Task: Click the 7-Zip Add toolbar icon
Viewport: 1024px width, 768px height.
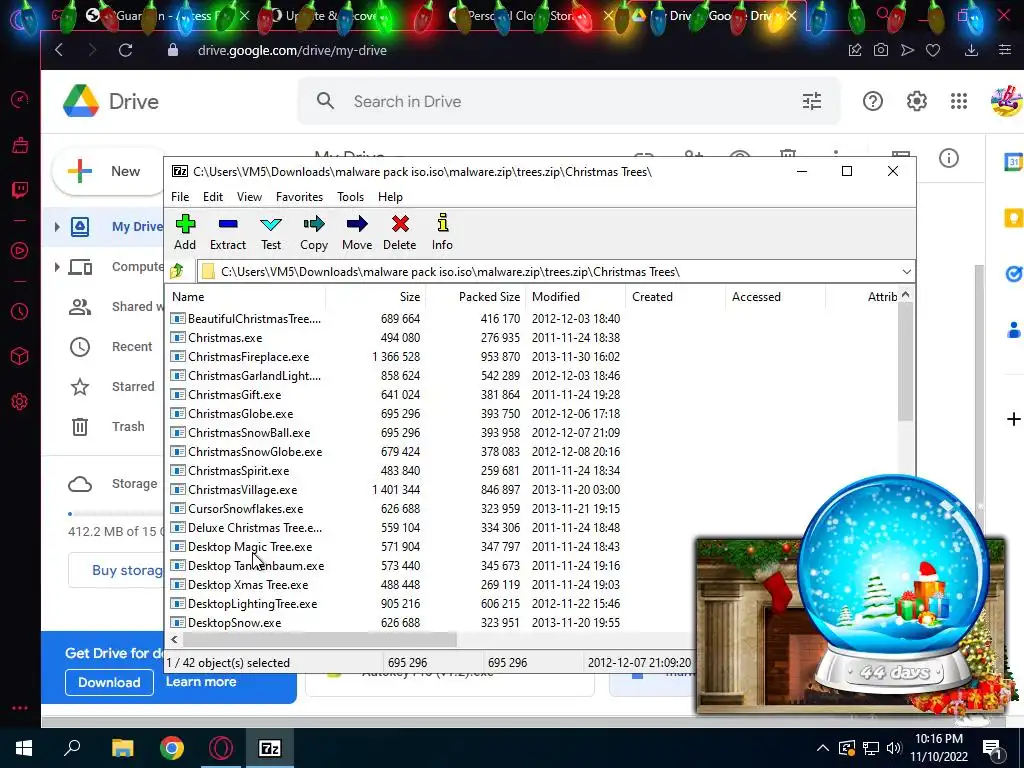Action: coord(185,225)
